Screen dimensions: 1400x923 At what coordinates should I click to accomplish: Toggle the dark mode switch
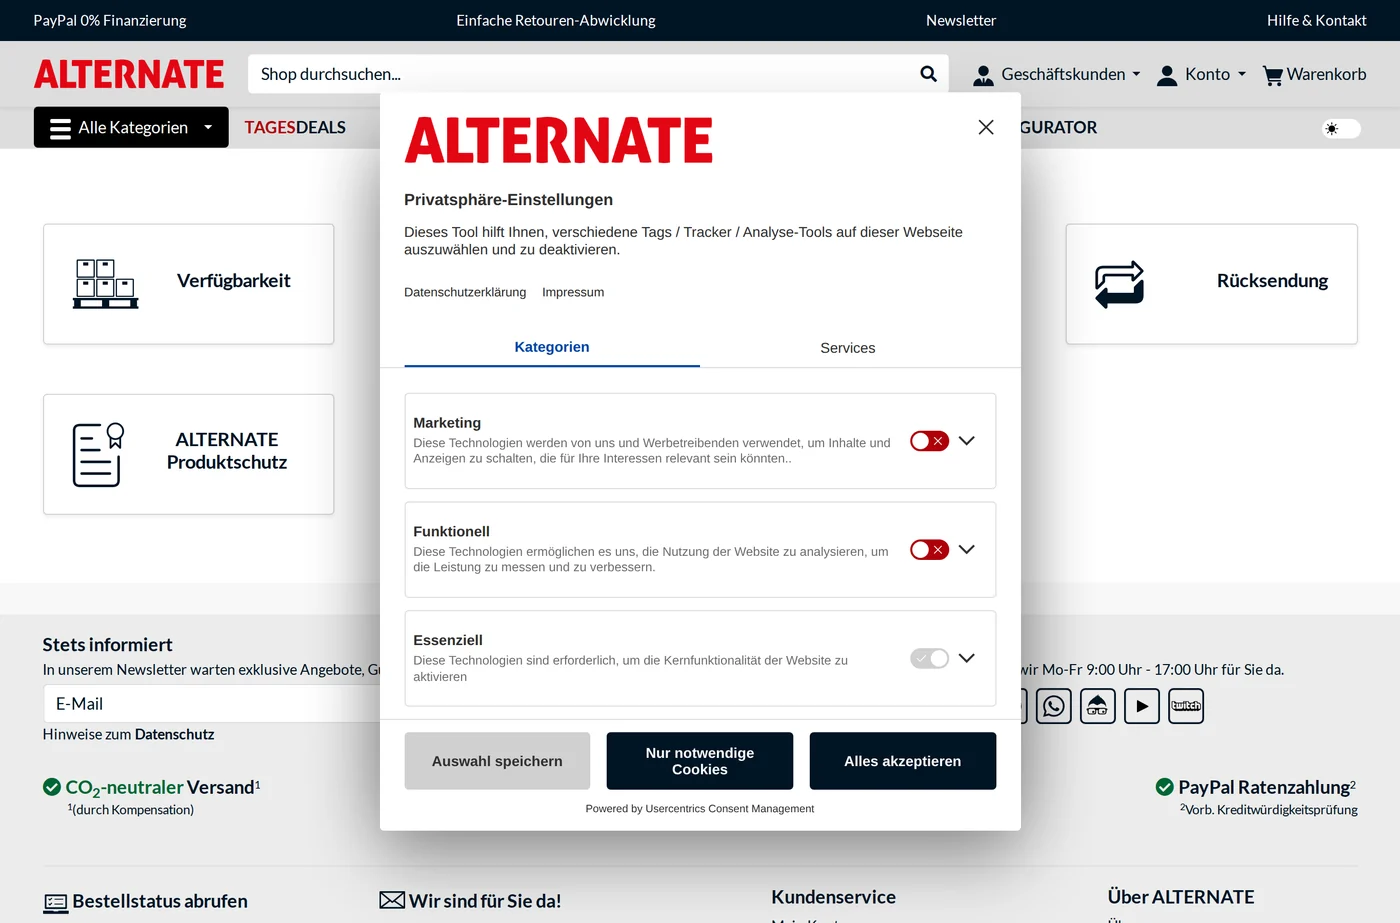coord(1341,128)
